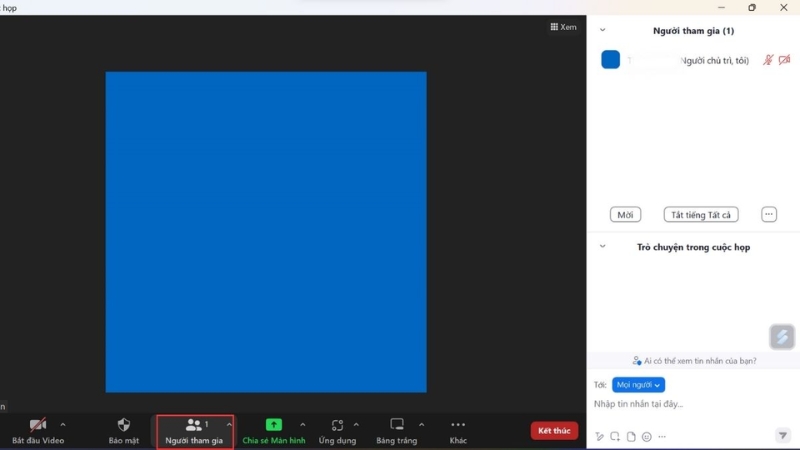Open the Ứng dụng apps icon
Image resolution: width=800 pixels, height=450 pixels.
pyautogui.click(x=337, y=425)
